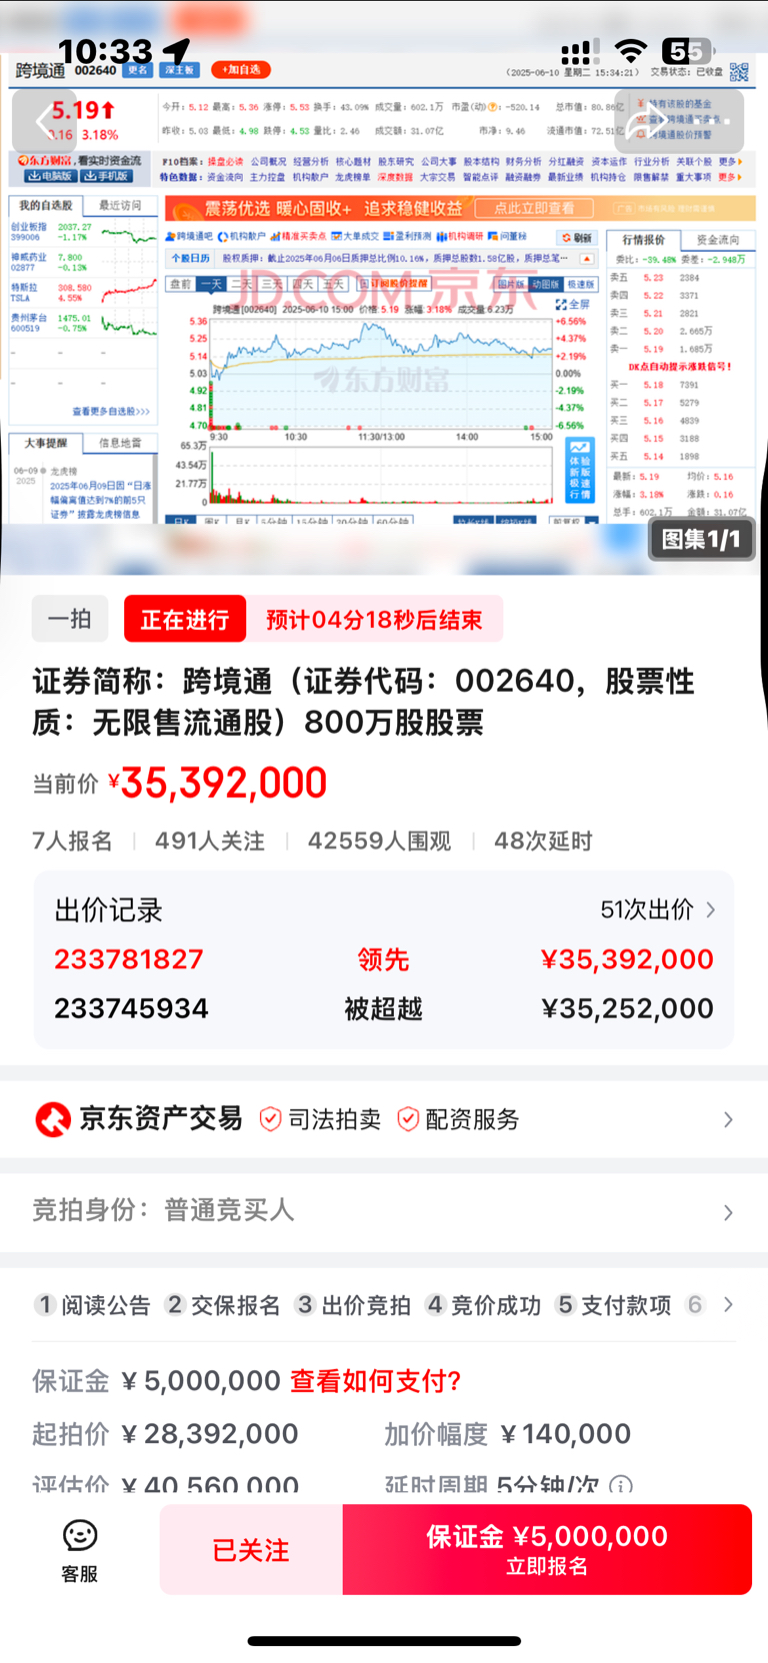This screenshot has height=1663, width=768.
Task: Tap 保证金 ¥5,000,000 立即报名 button
Action: (x=547, y=1550)
